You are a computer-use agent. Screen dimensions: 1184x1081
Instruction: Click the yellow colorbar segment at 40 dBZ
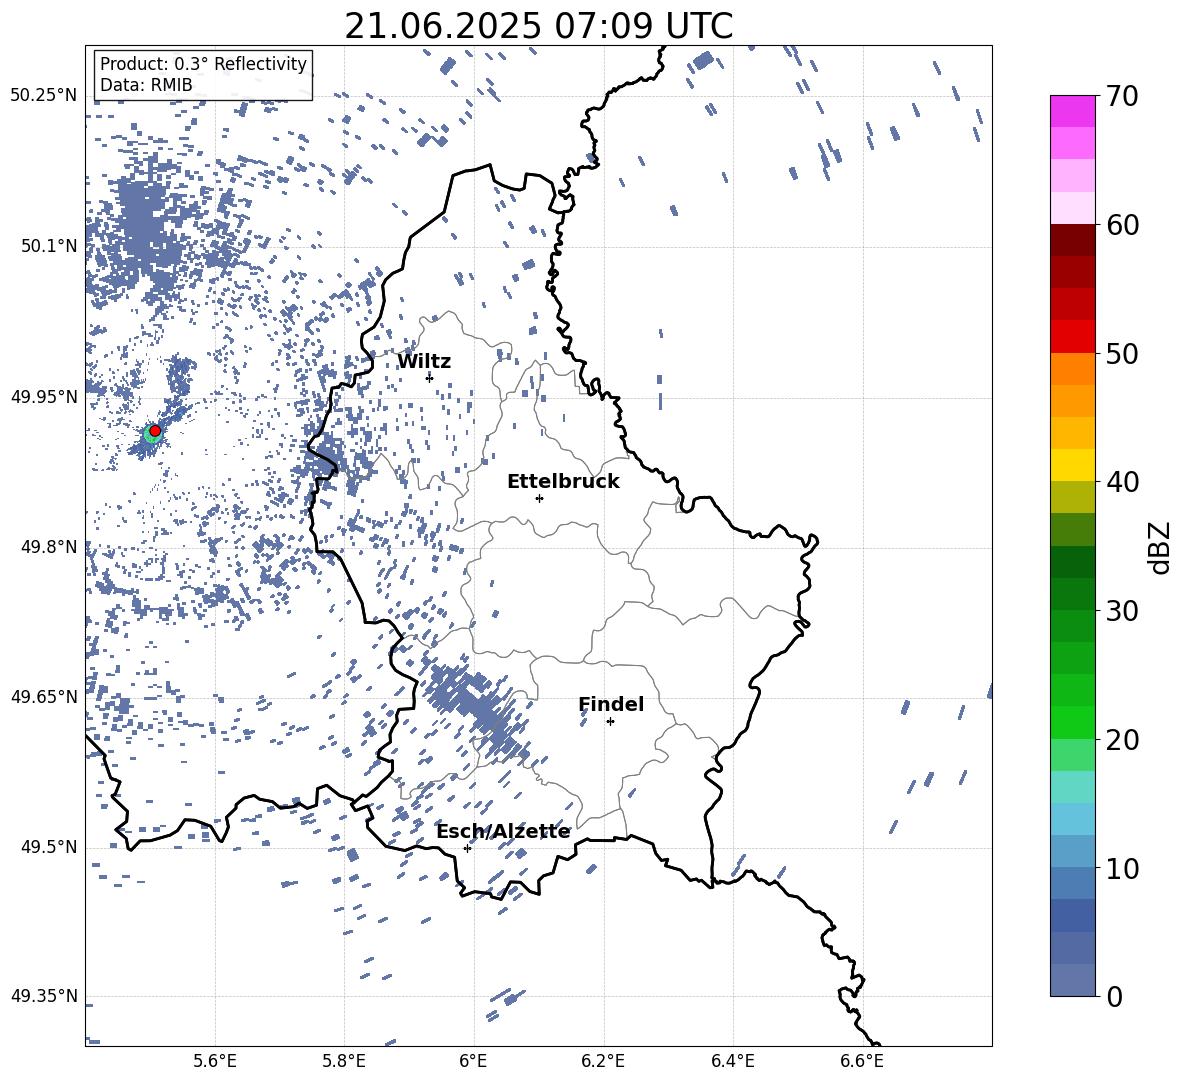(1073, 465)
